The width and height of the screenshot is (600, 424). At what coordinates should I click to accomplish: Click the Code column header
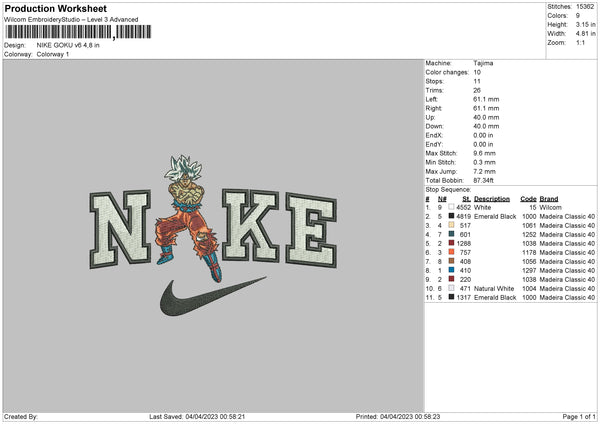pyautogui.click(x=528, y=199)
